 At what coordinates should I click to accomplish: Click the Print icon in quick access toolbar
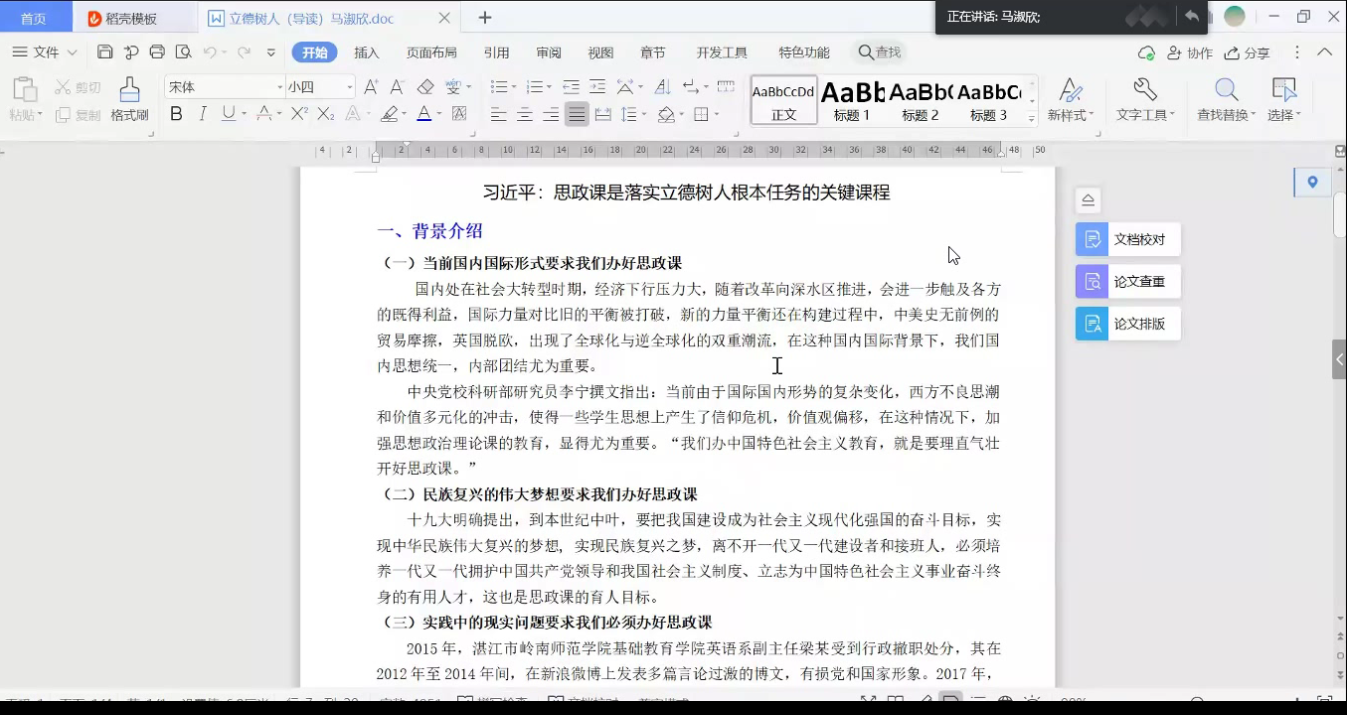click(157, 52)
